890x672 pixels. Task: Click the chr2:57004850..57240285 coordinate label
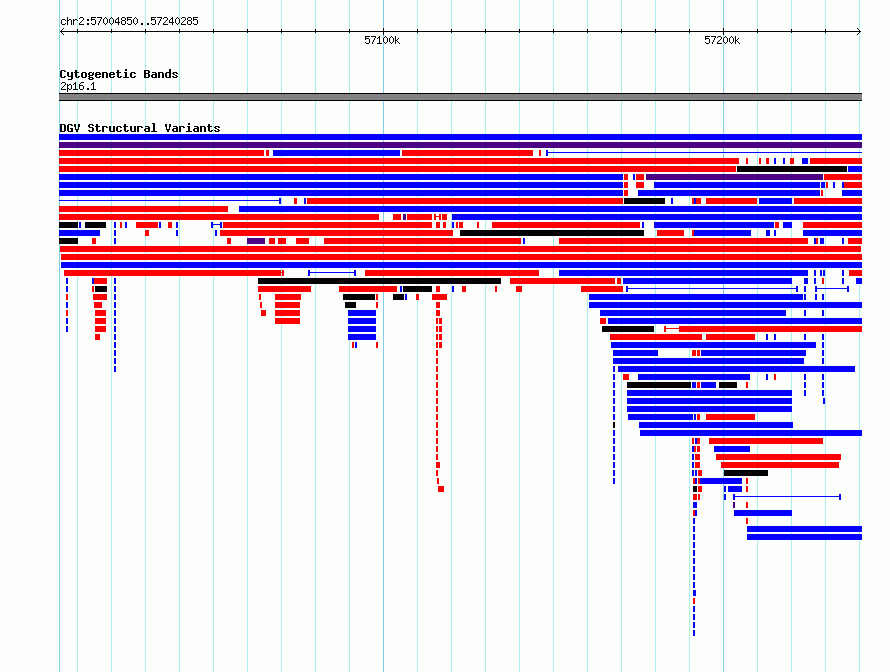(129, 21)
